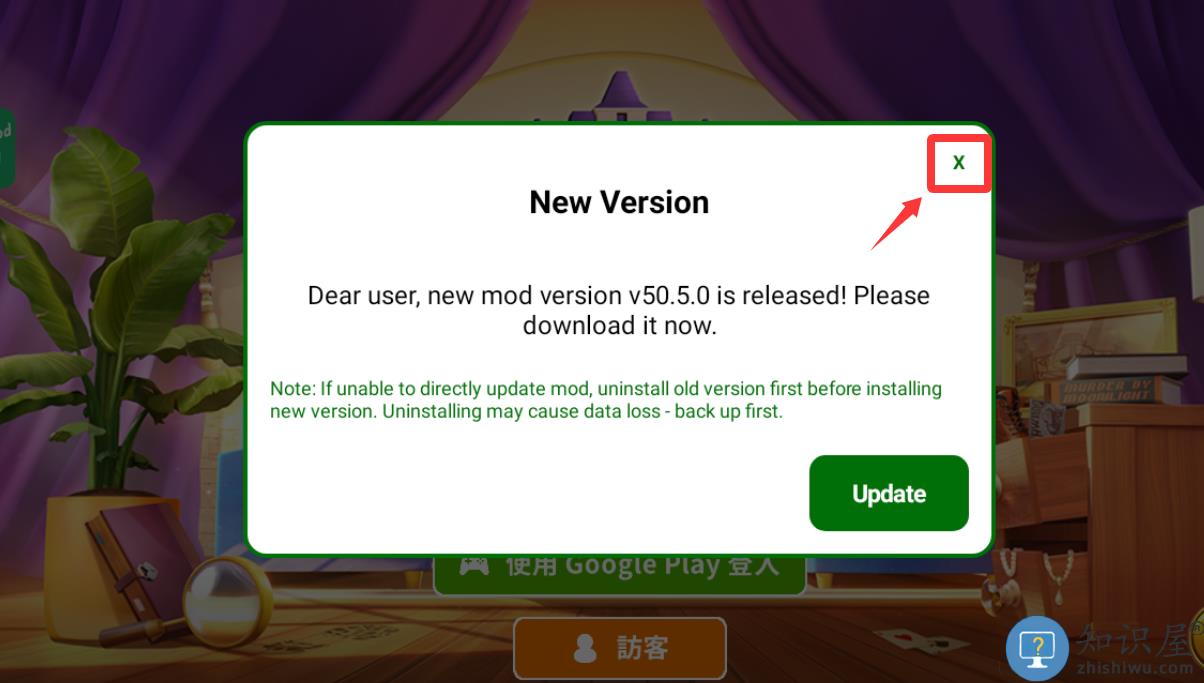Viewport: 1204px width, 683px height.
Task: Click the gamepad icon on Google Play button
Action: coord(473,566)
